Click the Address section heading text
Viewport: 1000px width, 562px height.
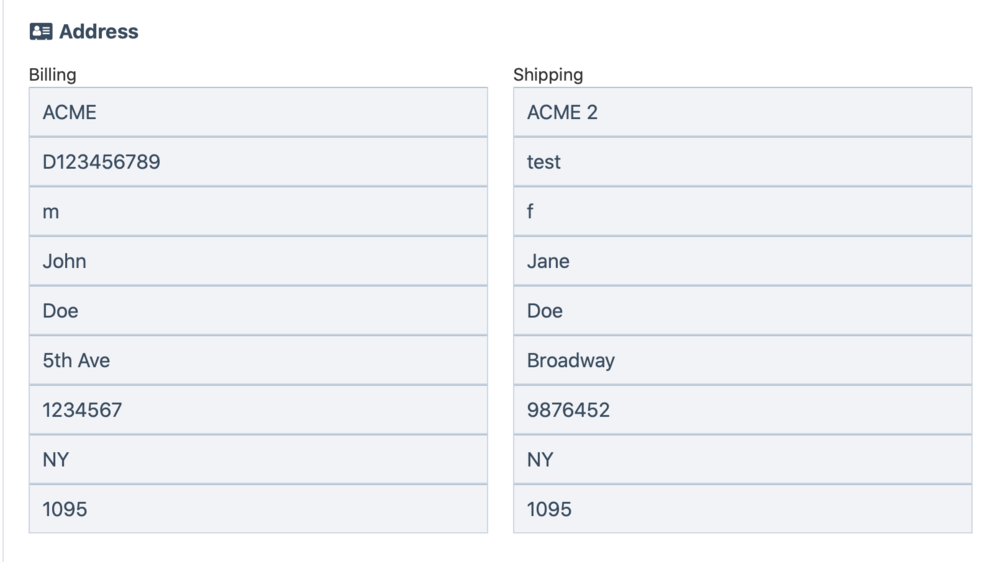pos(98,32)
